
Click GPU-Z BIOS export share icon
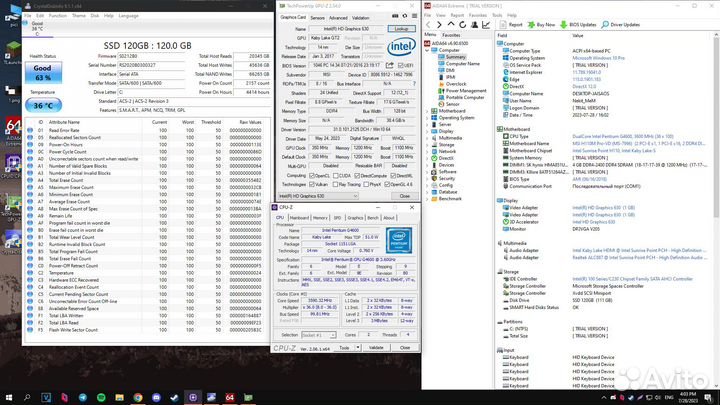click(x=389, y=65)
